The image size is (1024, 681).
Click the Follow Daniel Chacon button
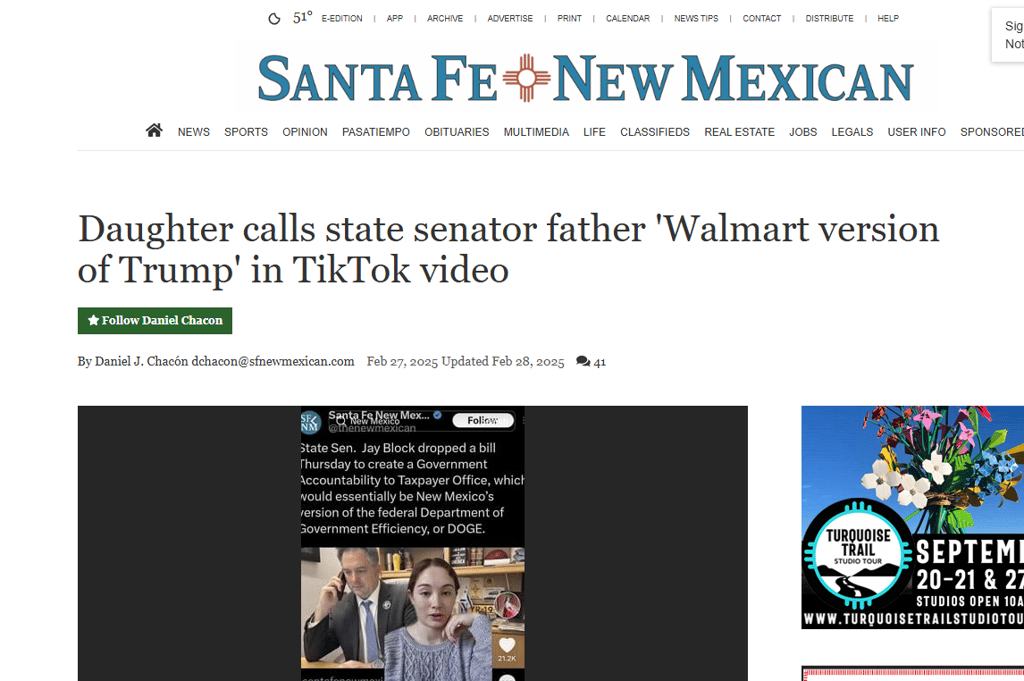[155, 321]
